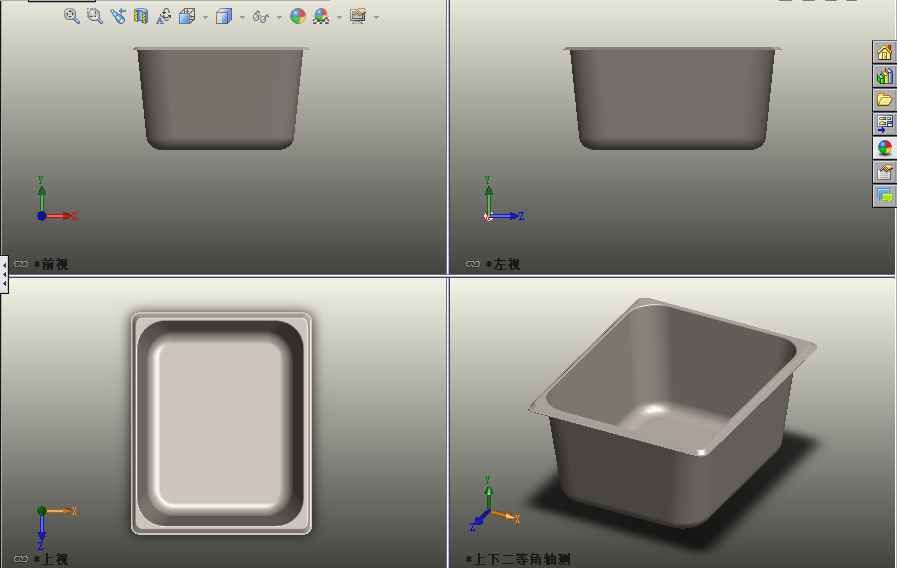Open the Design Library books tab
Viewport: 897px width, 568px height.
pyautogui.click(x=884, y=76)
